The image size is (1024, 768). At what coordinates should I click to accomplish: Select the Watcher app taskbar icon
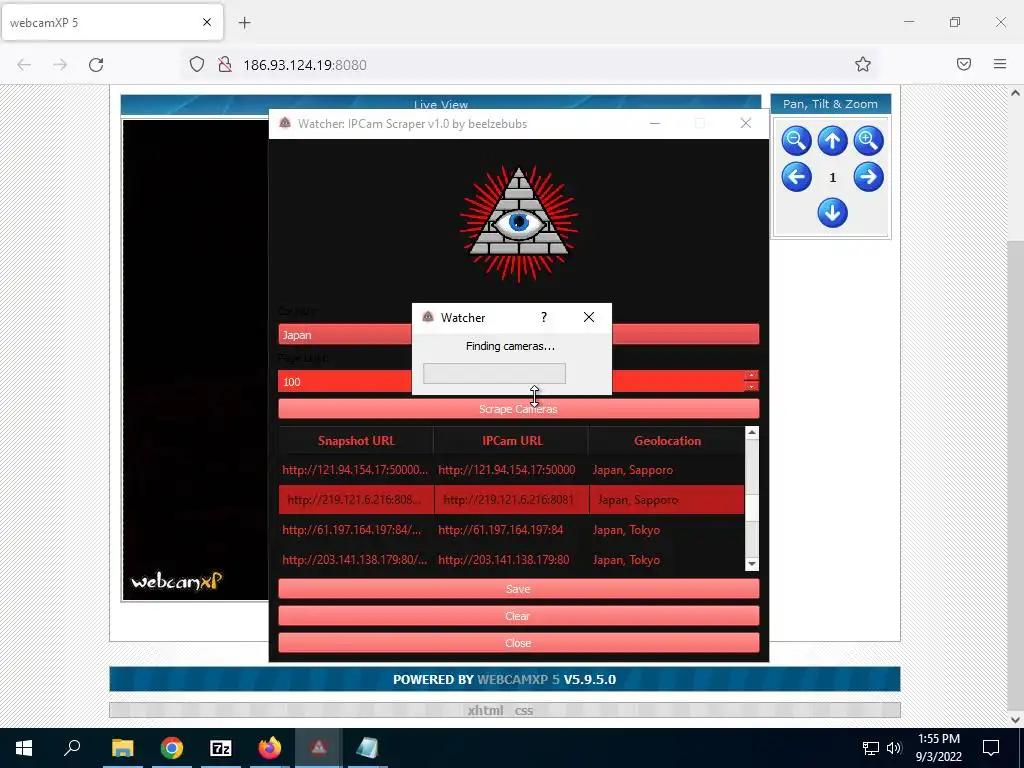pos(319,748)
